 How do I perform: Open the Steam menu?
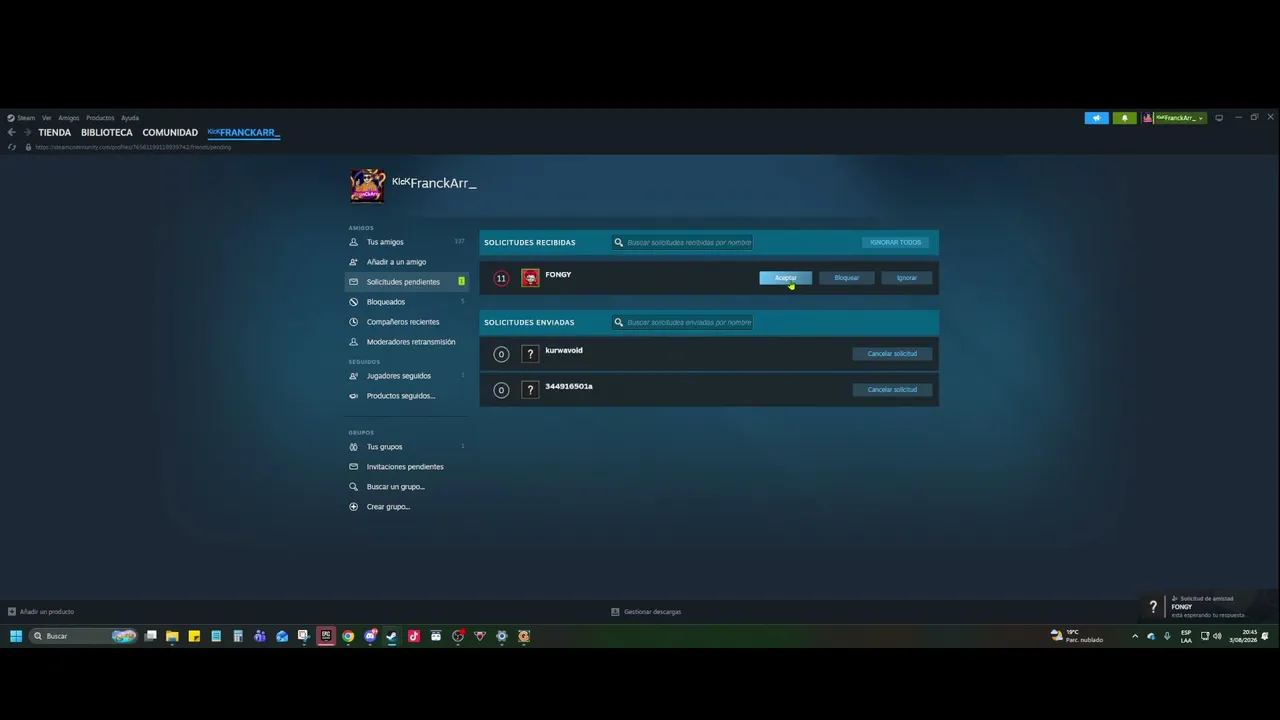point(21,118)
